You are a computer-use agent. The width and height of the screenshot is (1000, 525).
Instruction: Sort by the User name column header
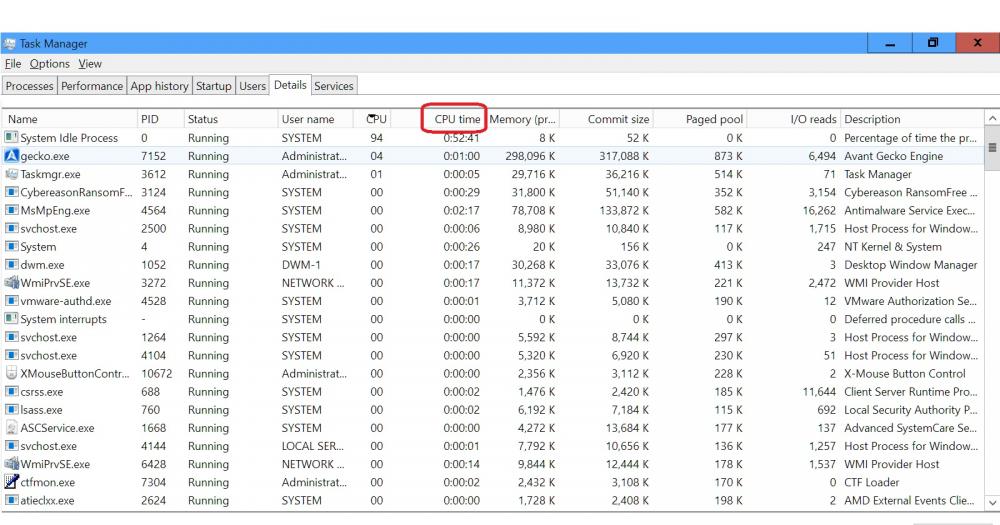click(315, 119)
